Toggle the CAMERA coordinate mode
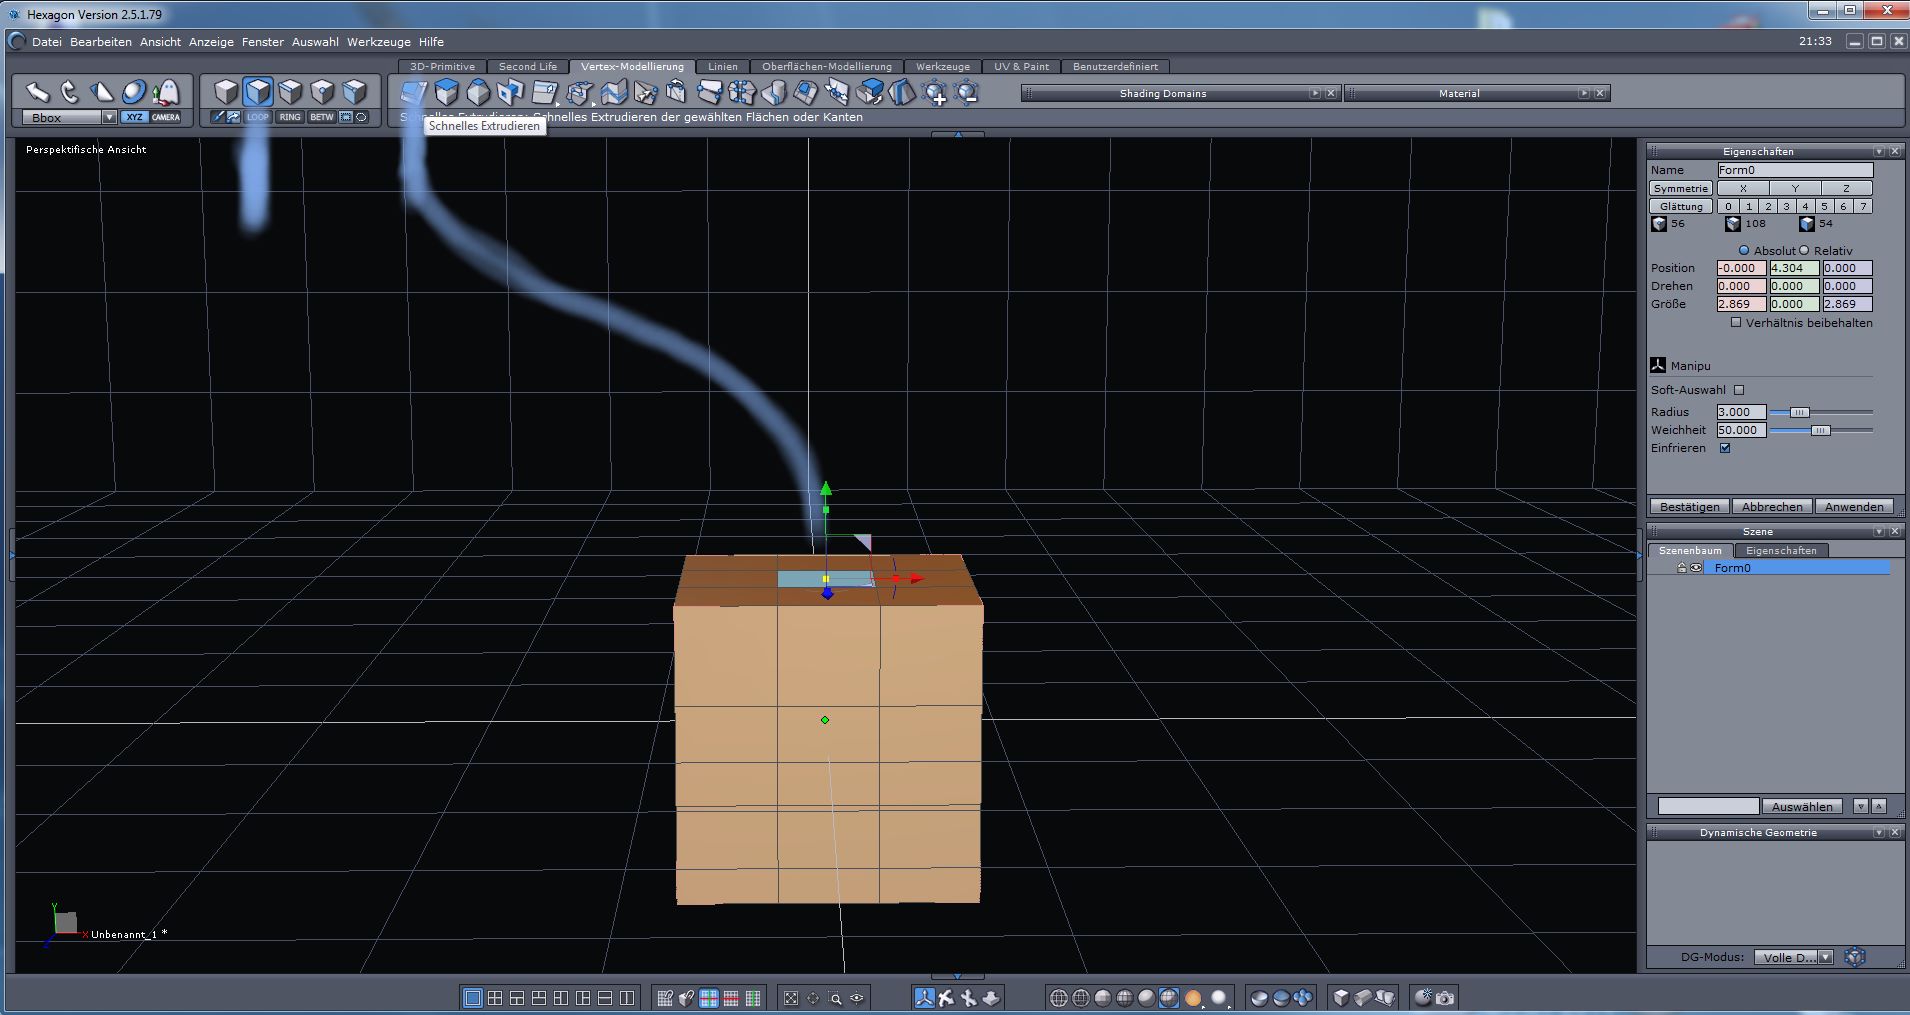Viewport: 1910px width, 1015px height. [166, 117]
